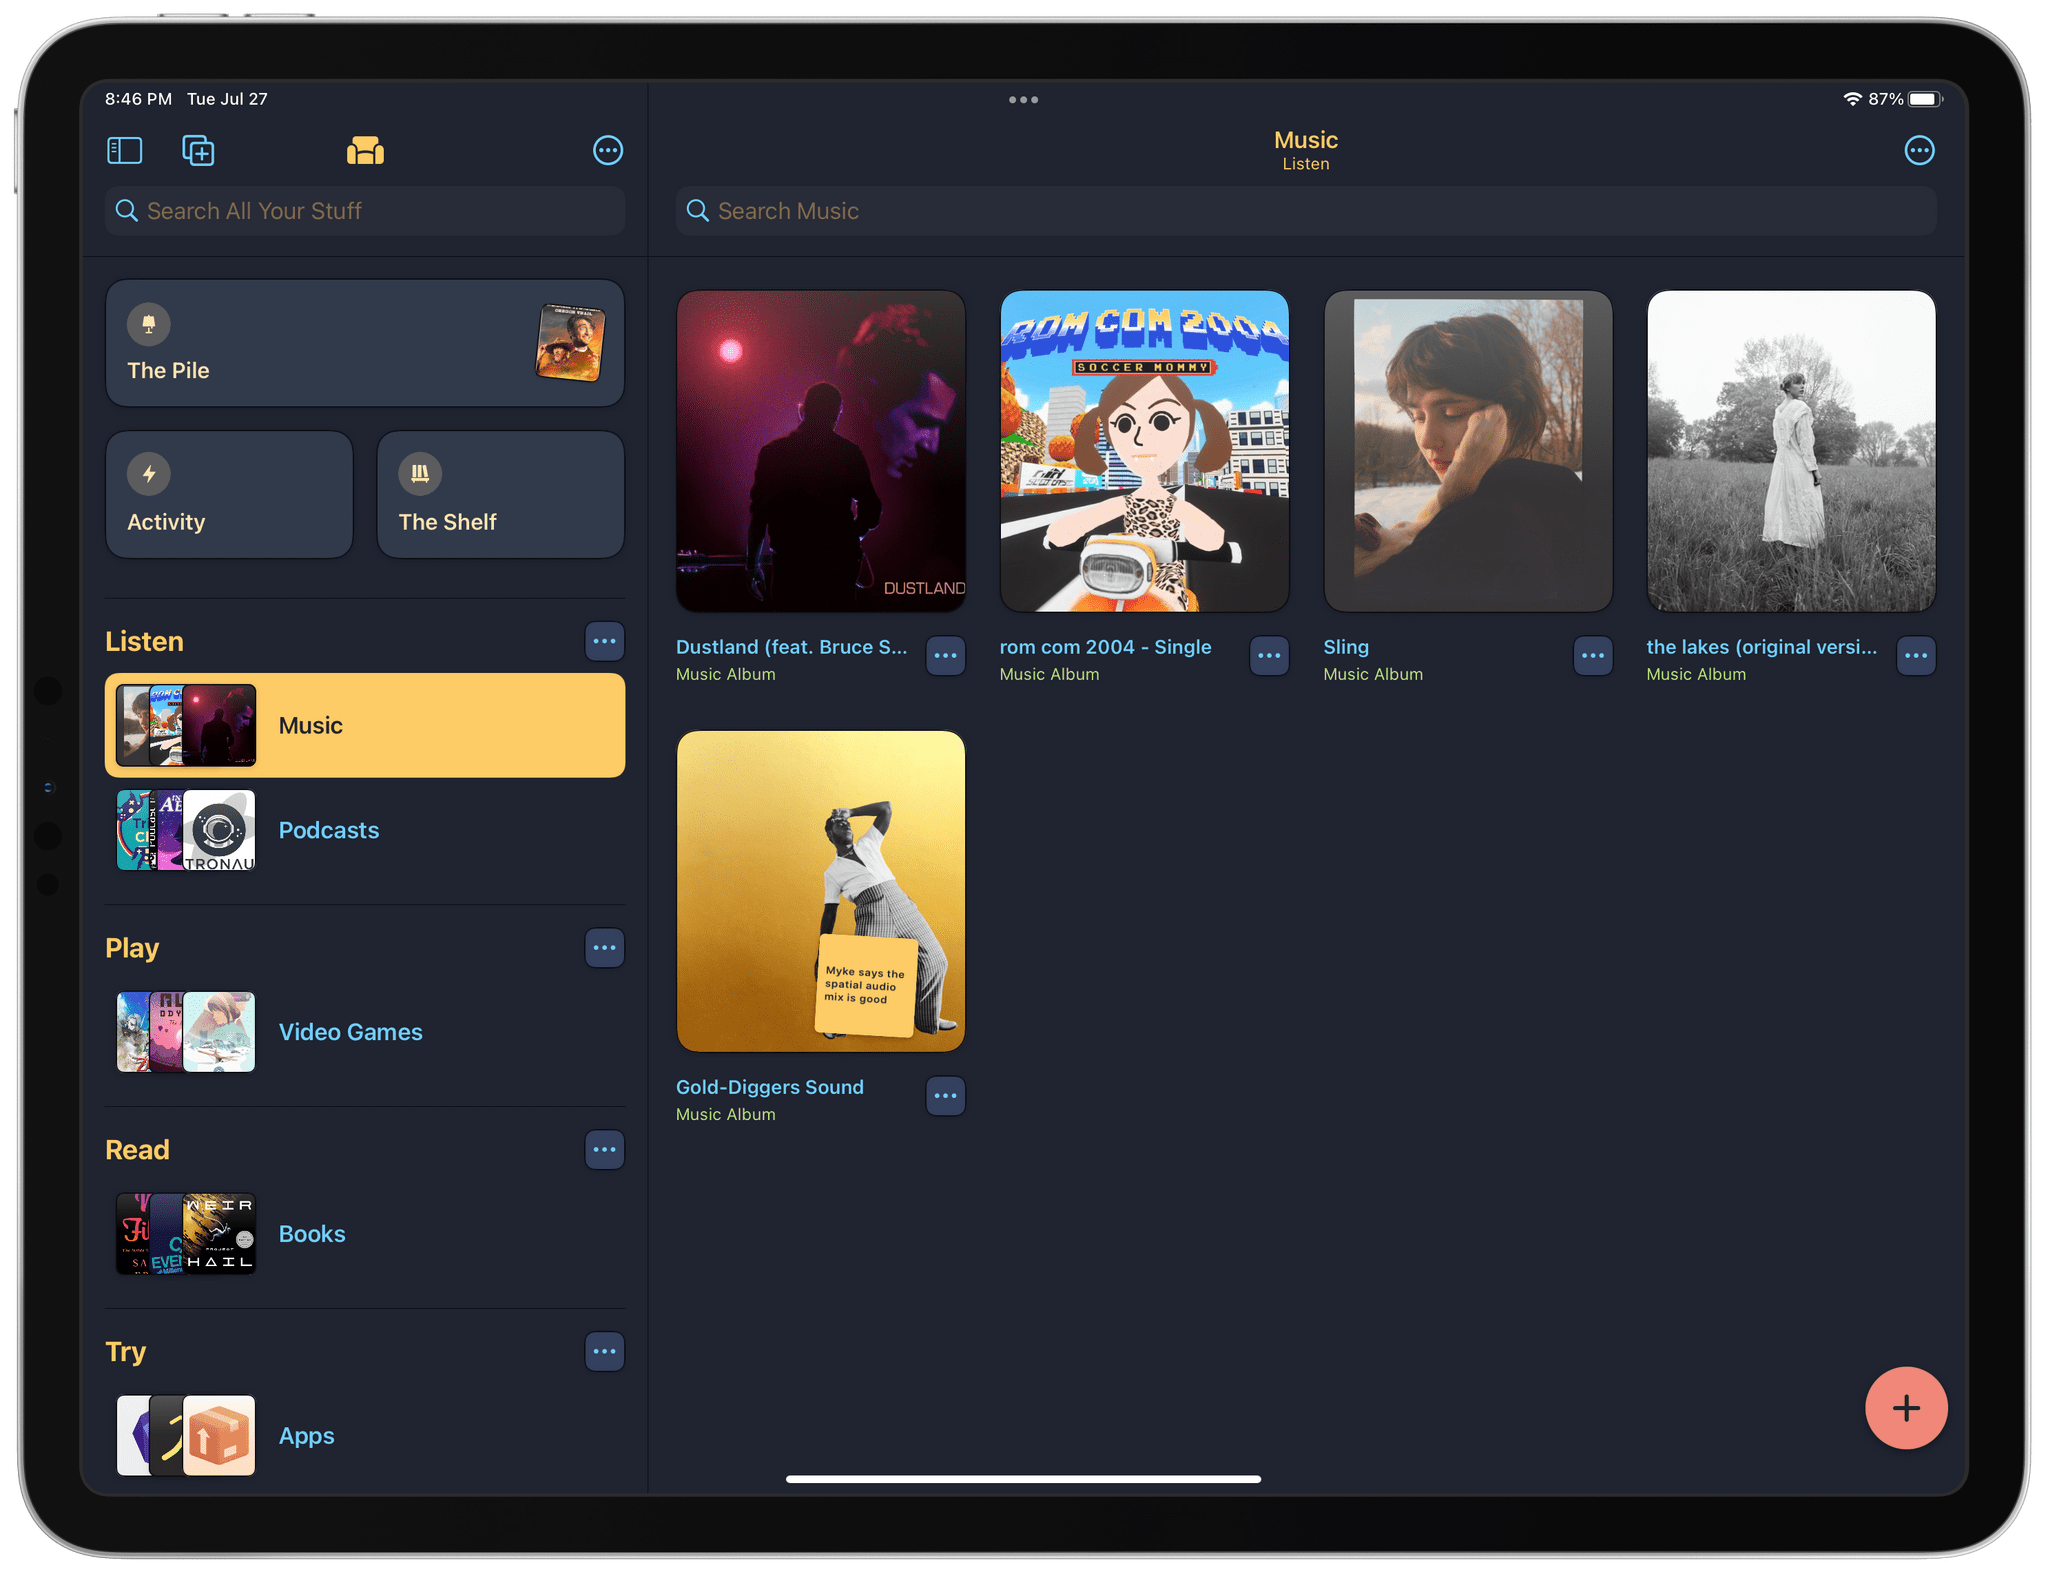Open sidebar more options ellipsis button
The width and height of the screenshot is (2048, 1576).
tap(608, 151)
